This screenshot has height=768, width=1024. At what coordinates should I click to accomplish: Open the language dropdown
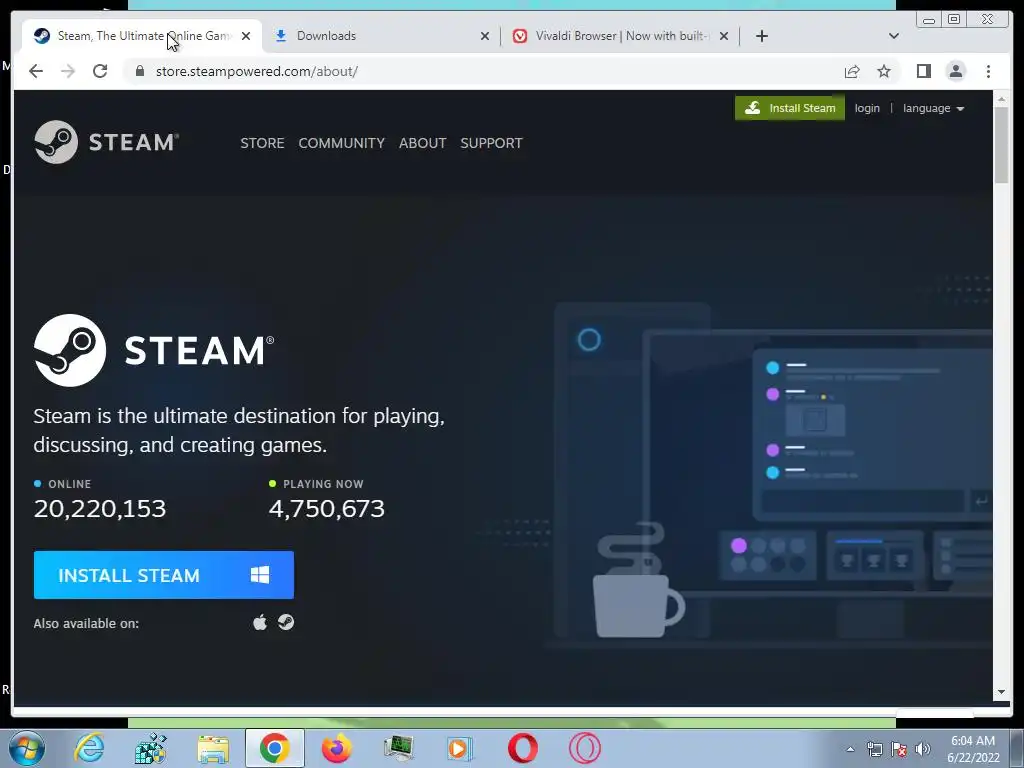tap(933, 108)
